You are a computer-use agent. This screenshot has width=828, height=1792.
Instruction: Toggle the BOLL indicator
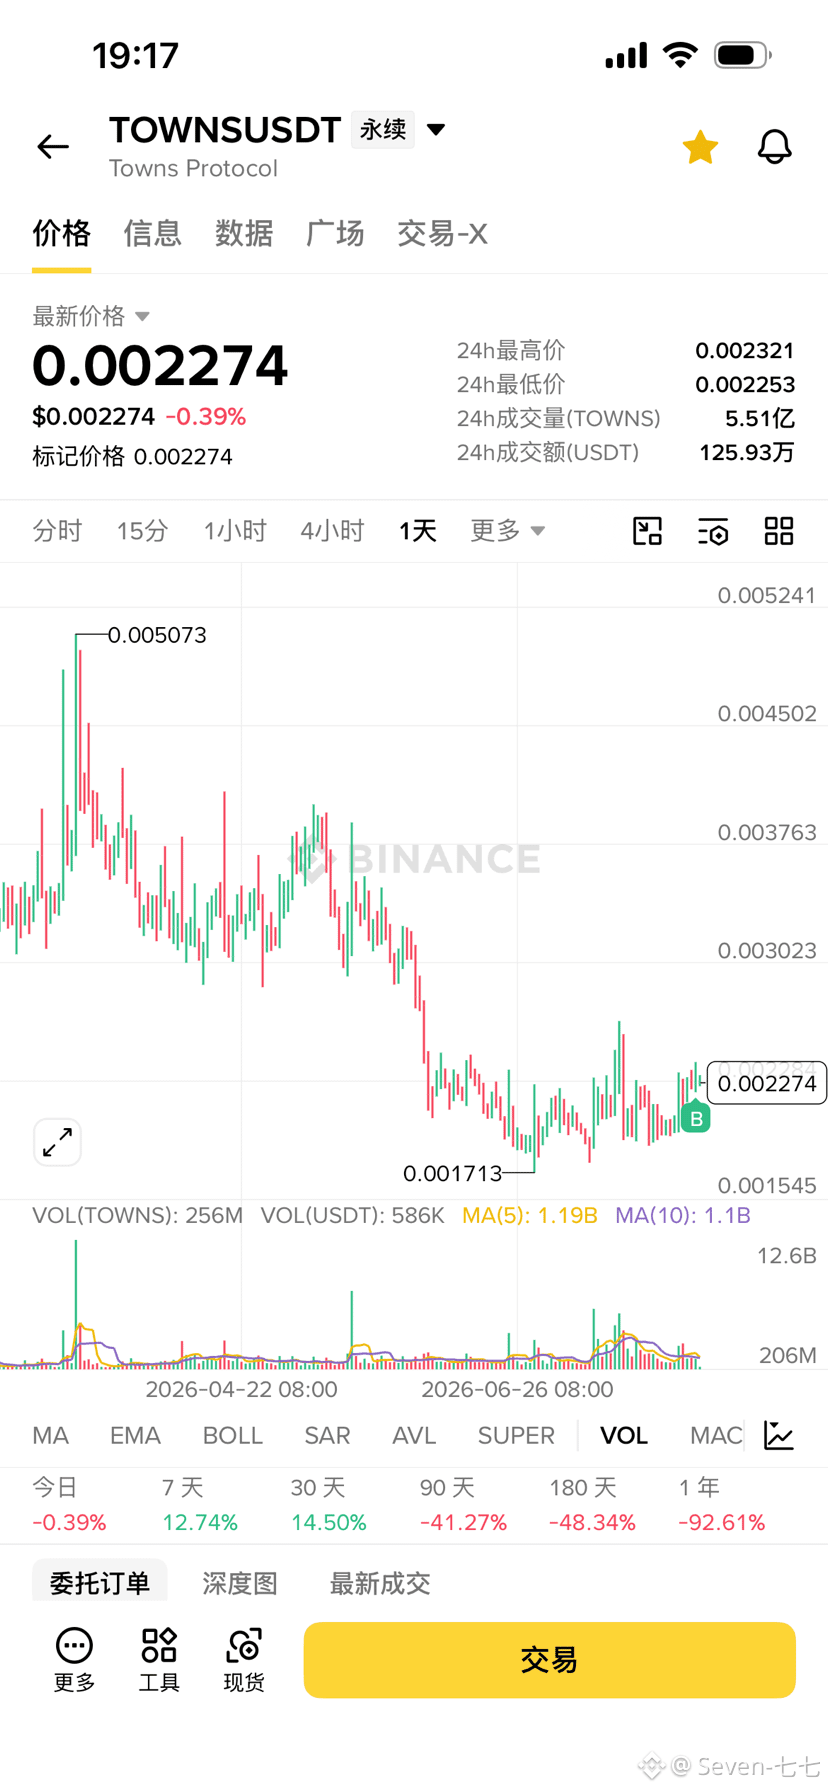pyautogui.click(x=232, y=1435)
